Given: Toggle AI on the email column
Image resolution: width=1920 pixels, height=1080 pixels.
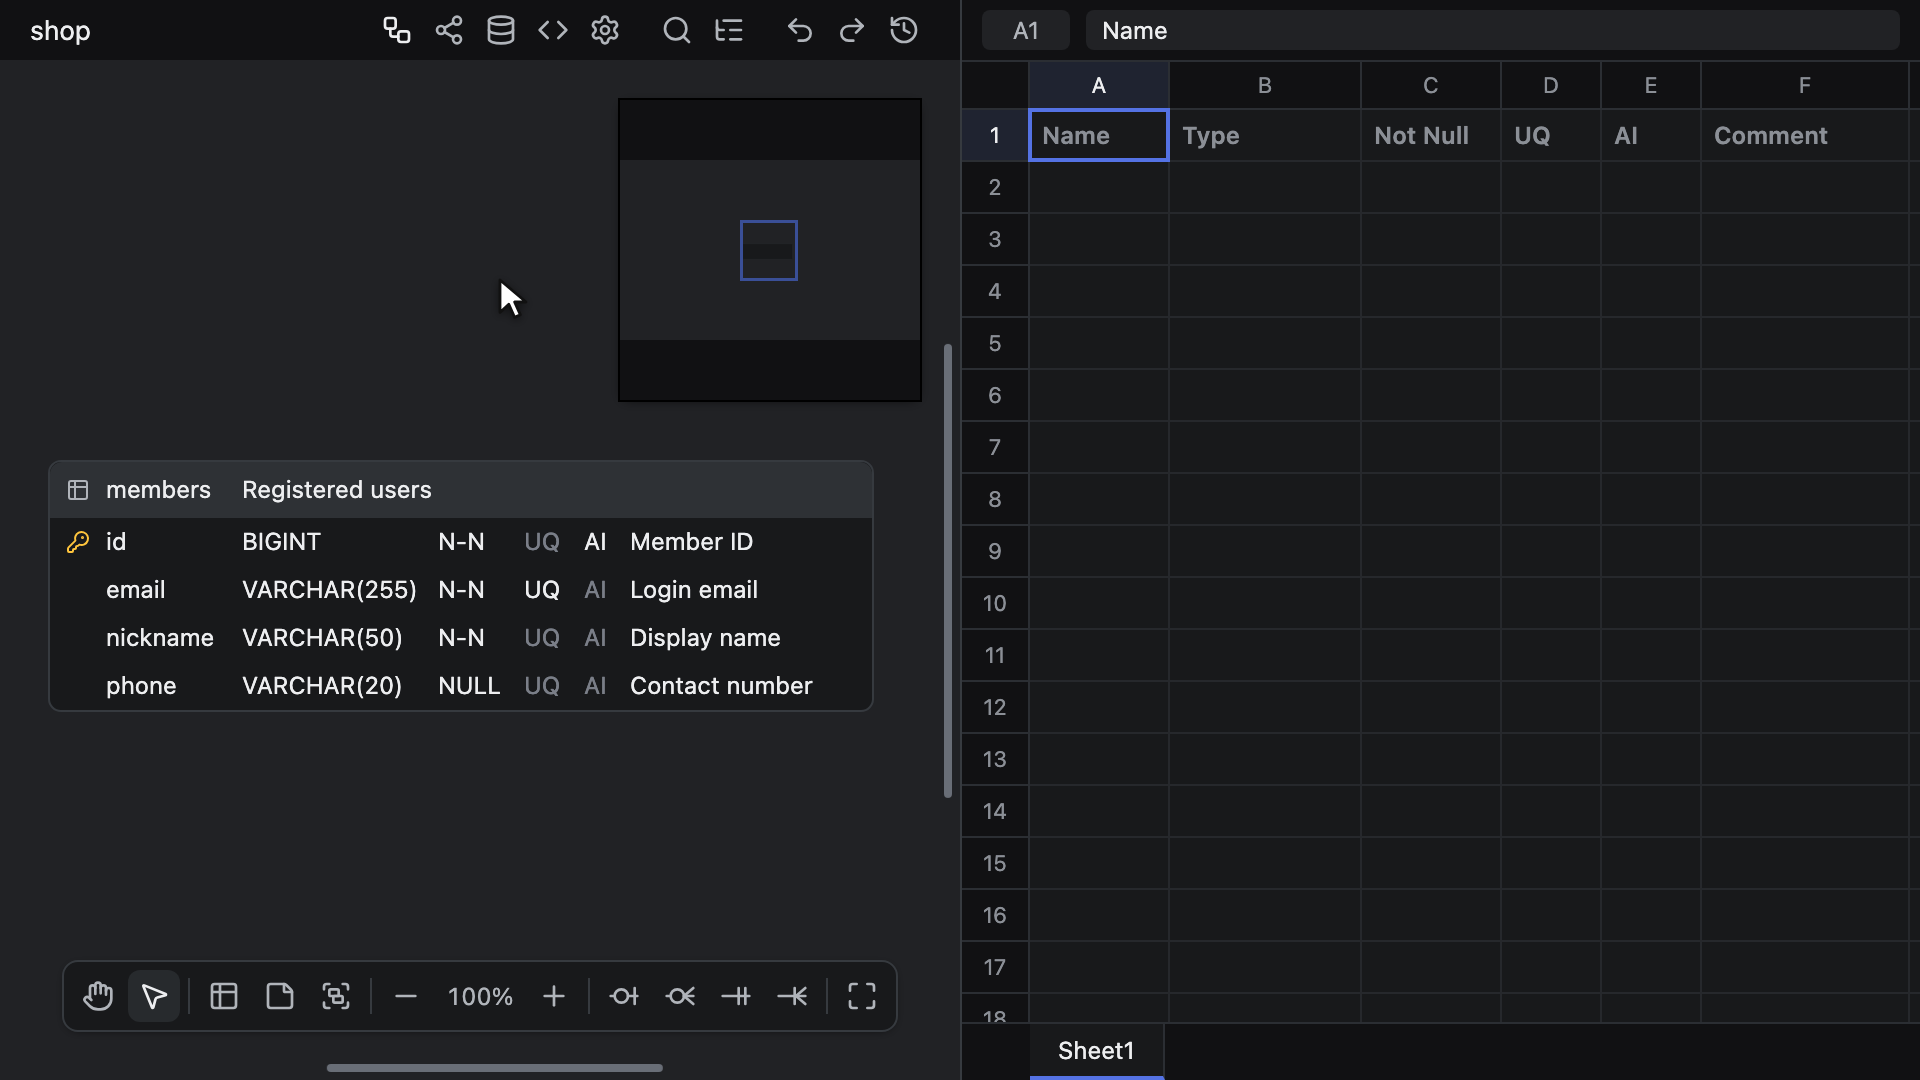Looking at the screenshot, I should (x=595, y=590).
